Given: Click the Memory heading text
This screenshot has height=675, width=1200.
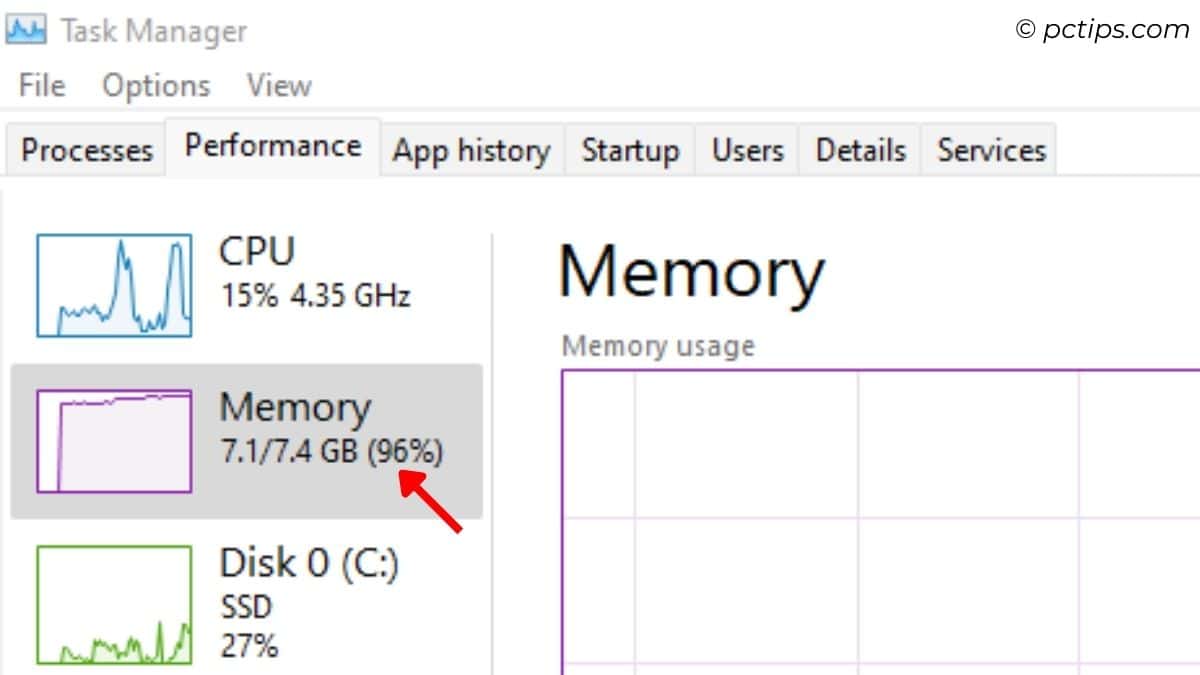Looking at the screenshot, I should [x=692, y=272].
